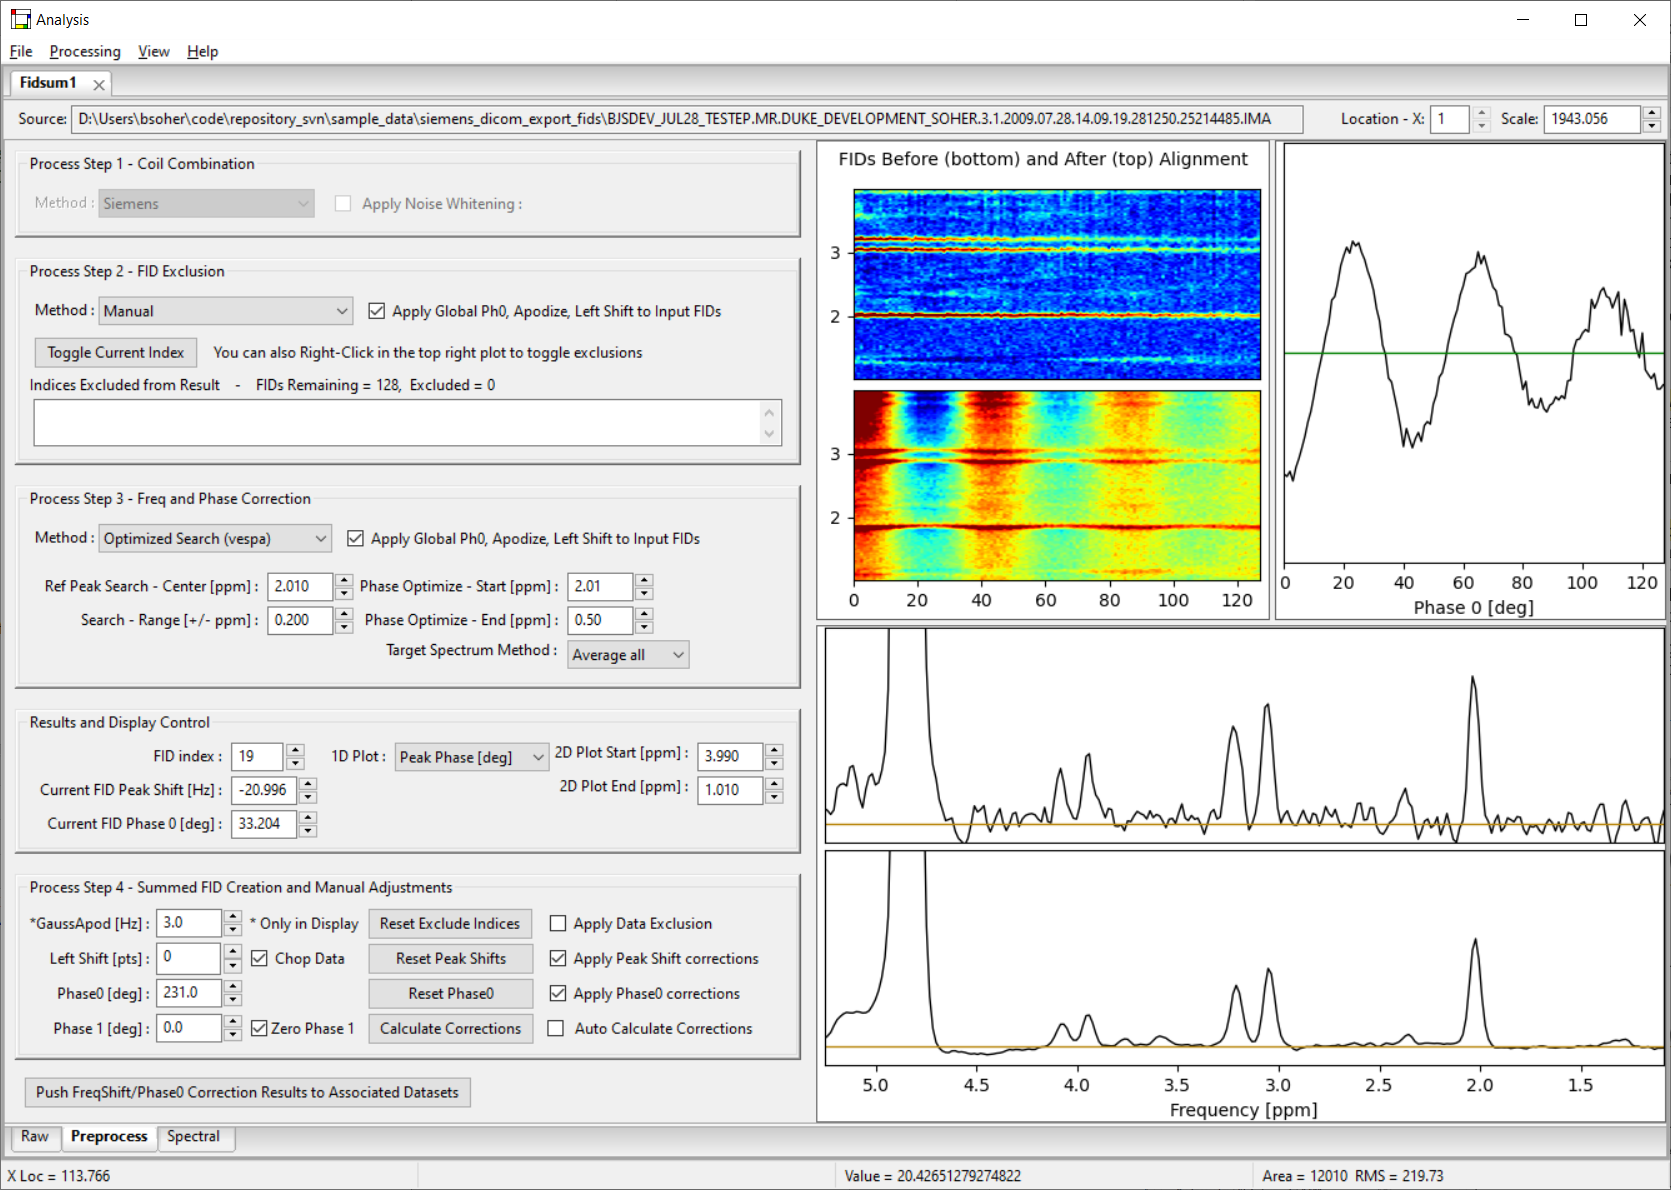This screenshot has width=1671, height=1190.
Task: Click Calculate Corrections
Action: click(x=450, y=1028)
